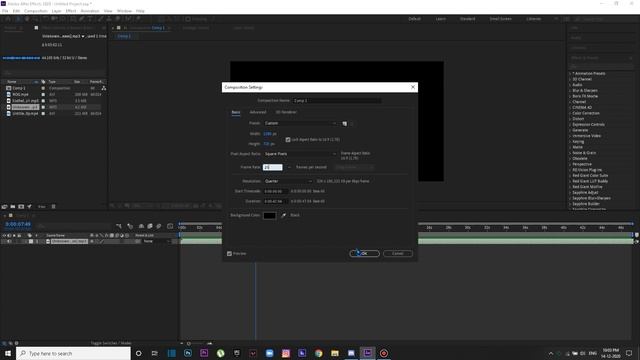Screen dimensions: 640x360
Task: Toggle audio for the Unknown mp3 layer
Action: tap(9, 241)
